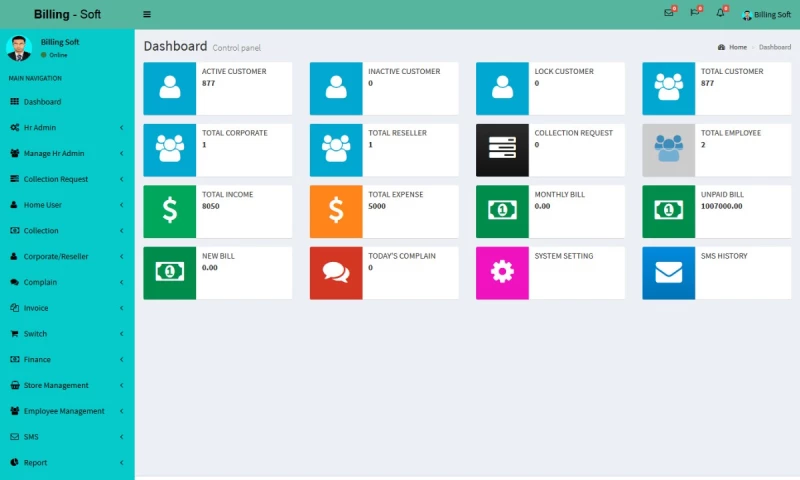This screenshot has width=800, height=480.
Task: Click Total Income green dollar icon
Action: click(169, 211)
